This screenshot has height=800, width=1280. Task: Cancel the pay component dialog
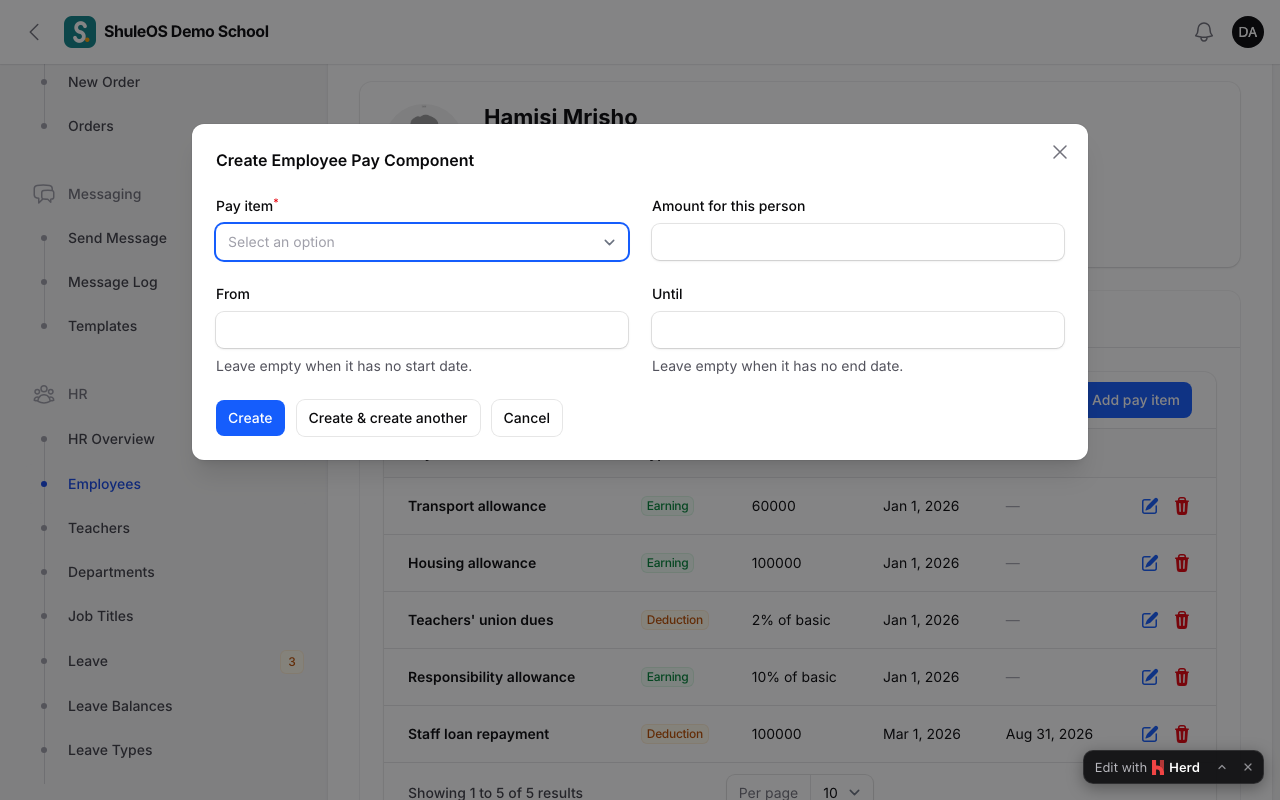tap(527, 418)
